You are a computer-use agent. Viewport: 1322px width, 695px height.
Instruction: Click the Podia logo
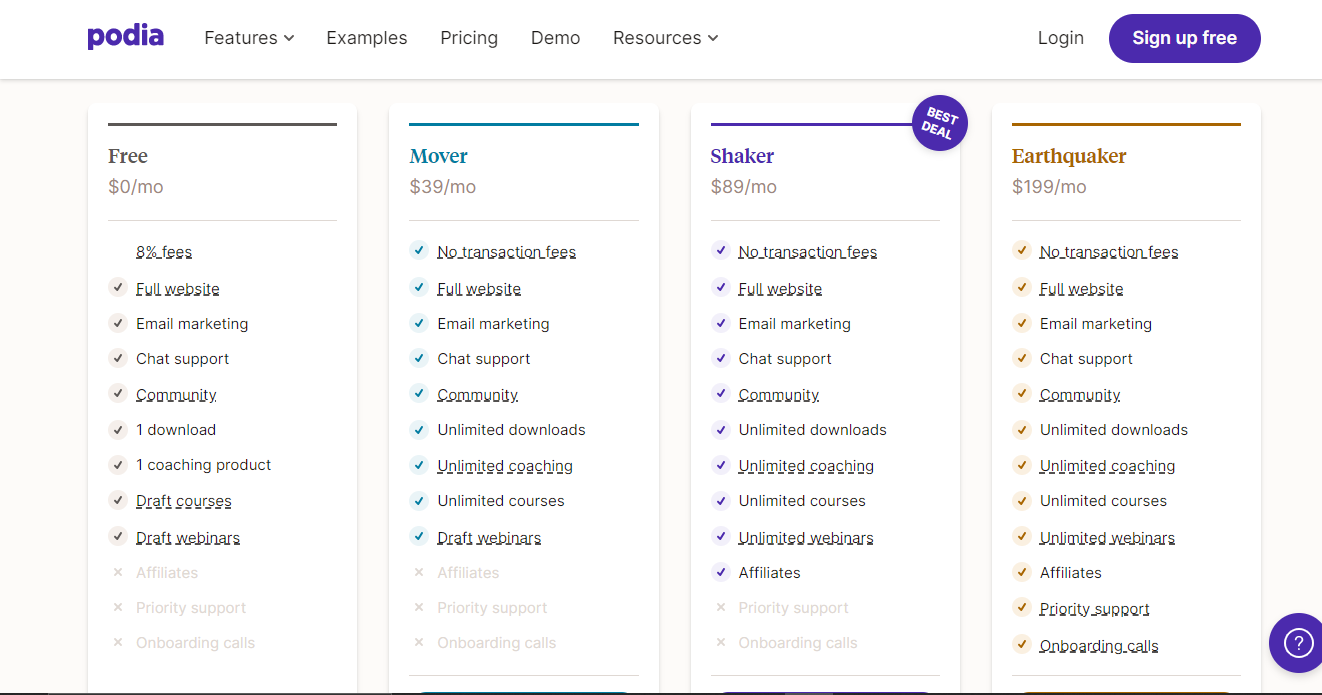click(125, 38)
